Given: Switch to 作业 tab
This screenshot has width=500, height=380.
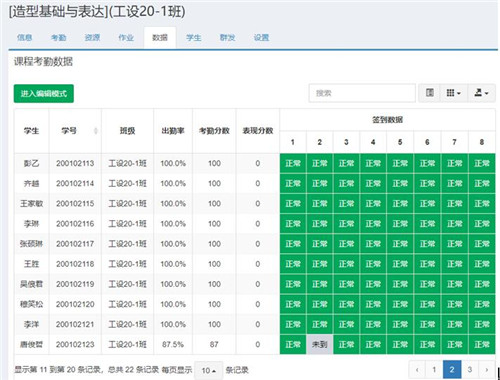Looking at the screenshot, I should (x=126, y=38).
